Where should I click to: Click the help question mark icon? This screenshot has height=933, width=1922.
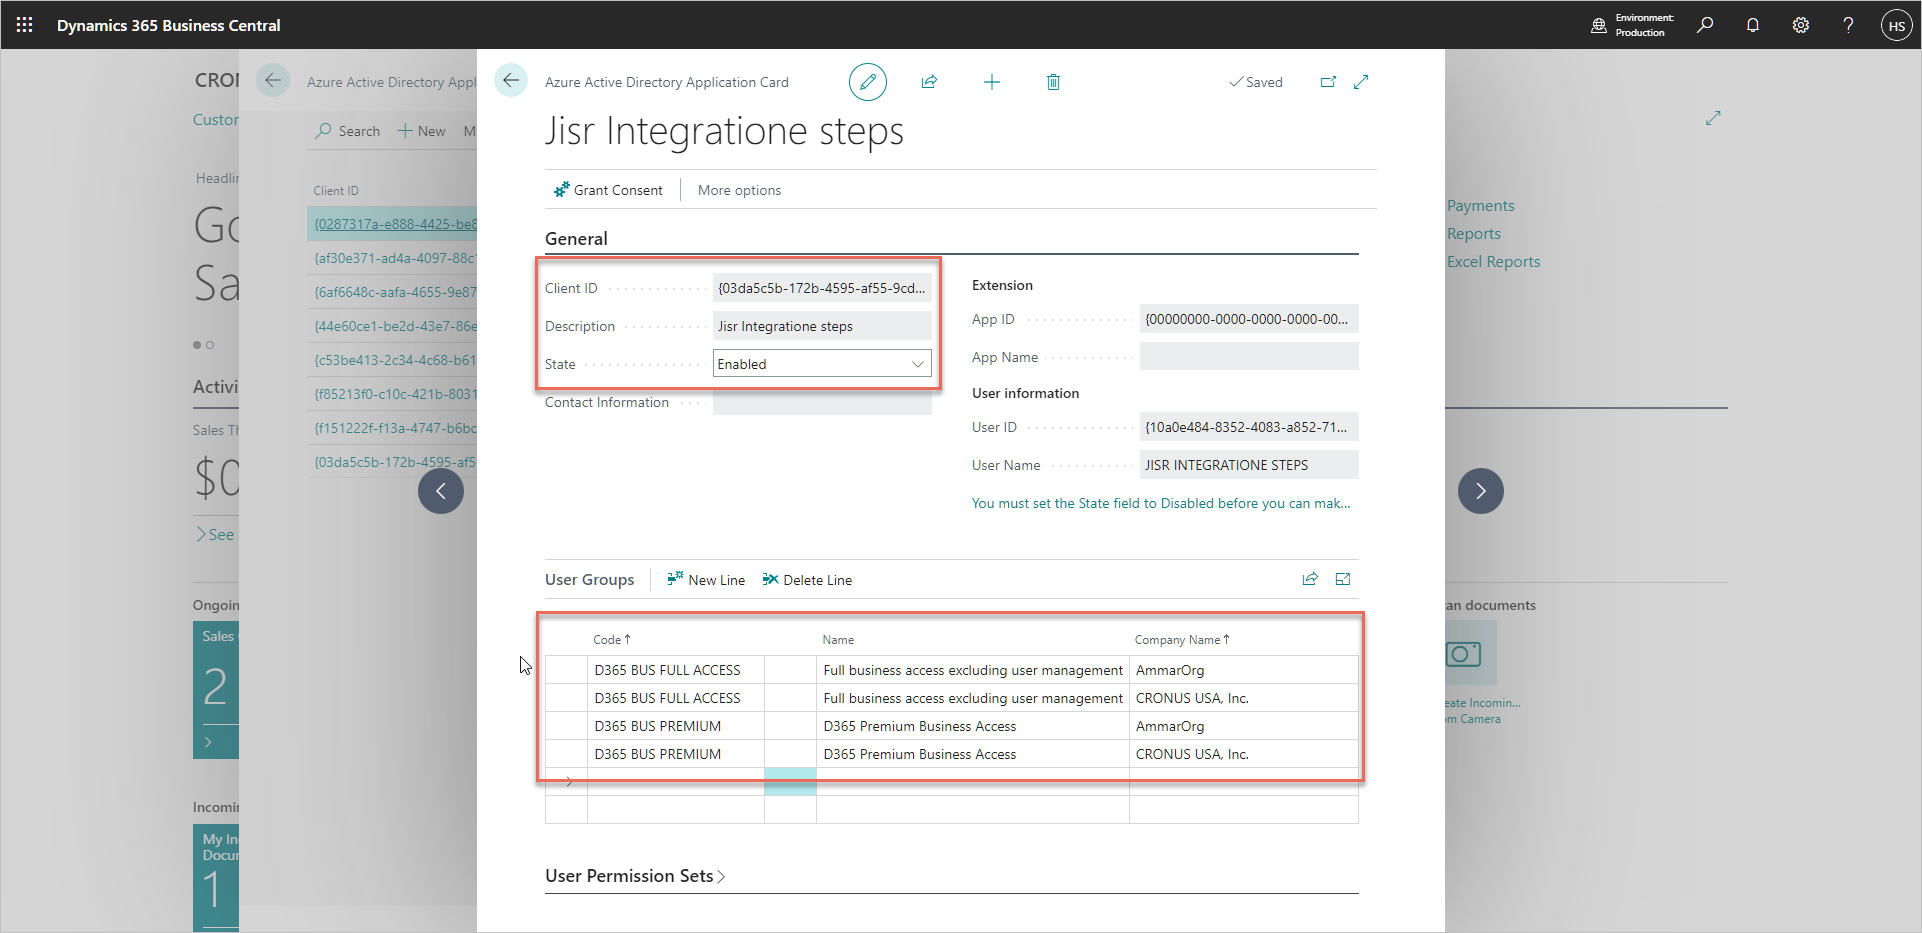tap(1848, 25)
